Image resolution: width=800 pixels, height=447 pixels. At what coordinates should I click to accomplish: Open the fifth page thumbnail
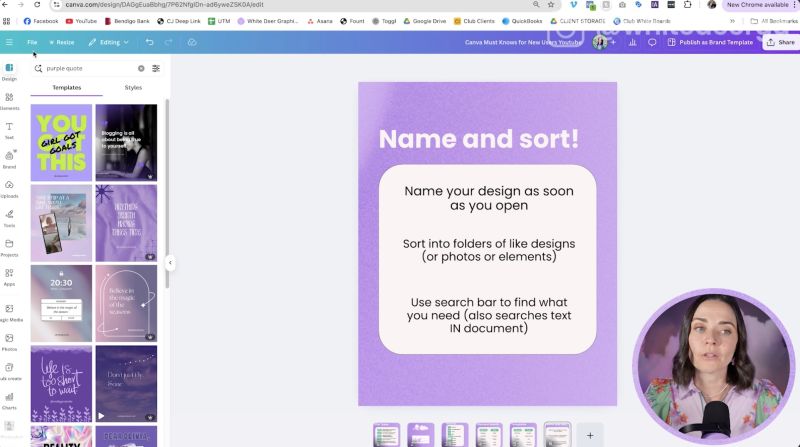click(x=523, y=435)
